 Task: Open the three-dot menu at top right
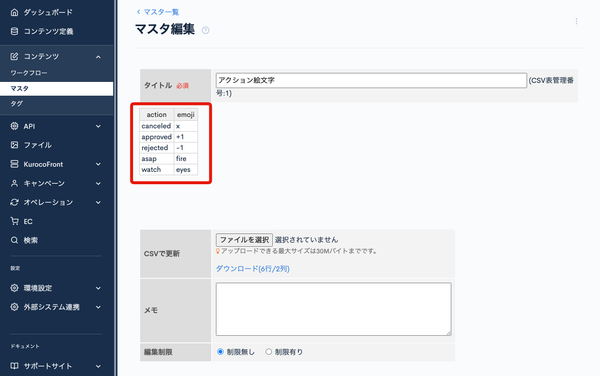(x=576, y=21)
